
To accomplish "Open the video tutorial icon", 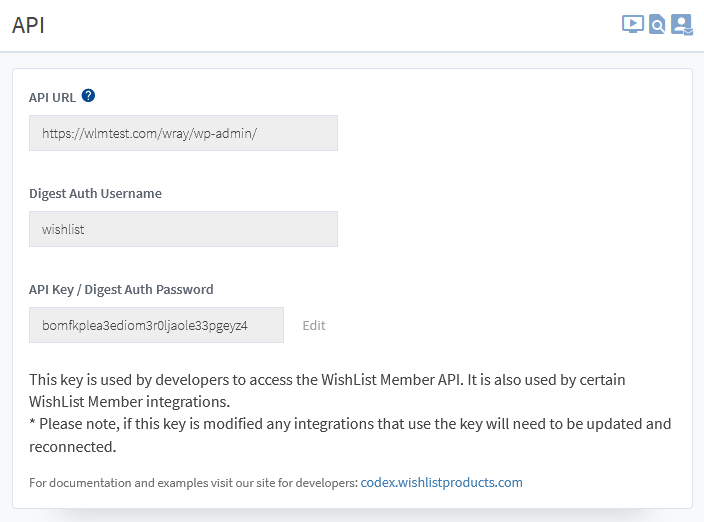I will point(633,24).
